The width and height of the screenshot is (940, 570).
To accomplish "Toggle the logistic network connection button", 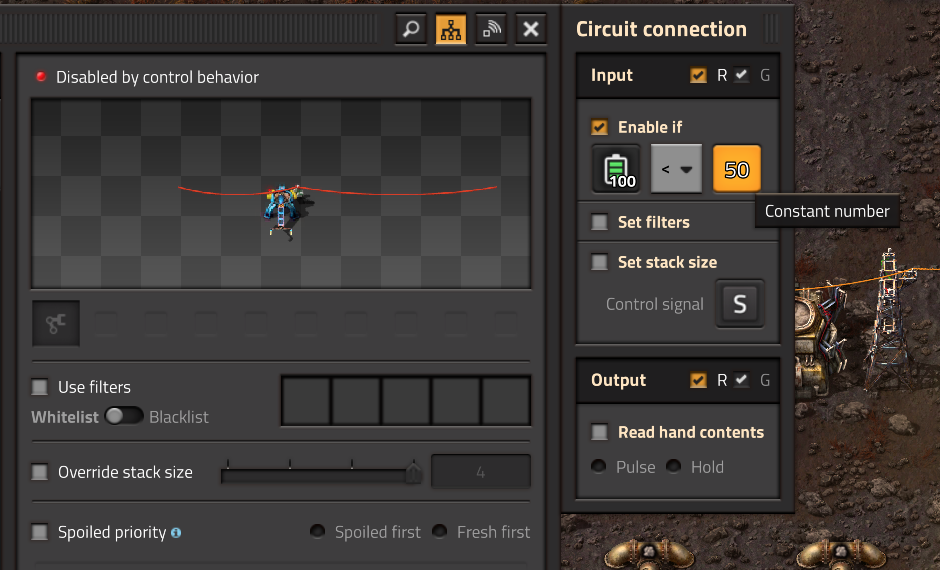I will coord(491,29).
